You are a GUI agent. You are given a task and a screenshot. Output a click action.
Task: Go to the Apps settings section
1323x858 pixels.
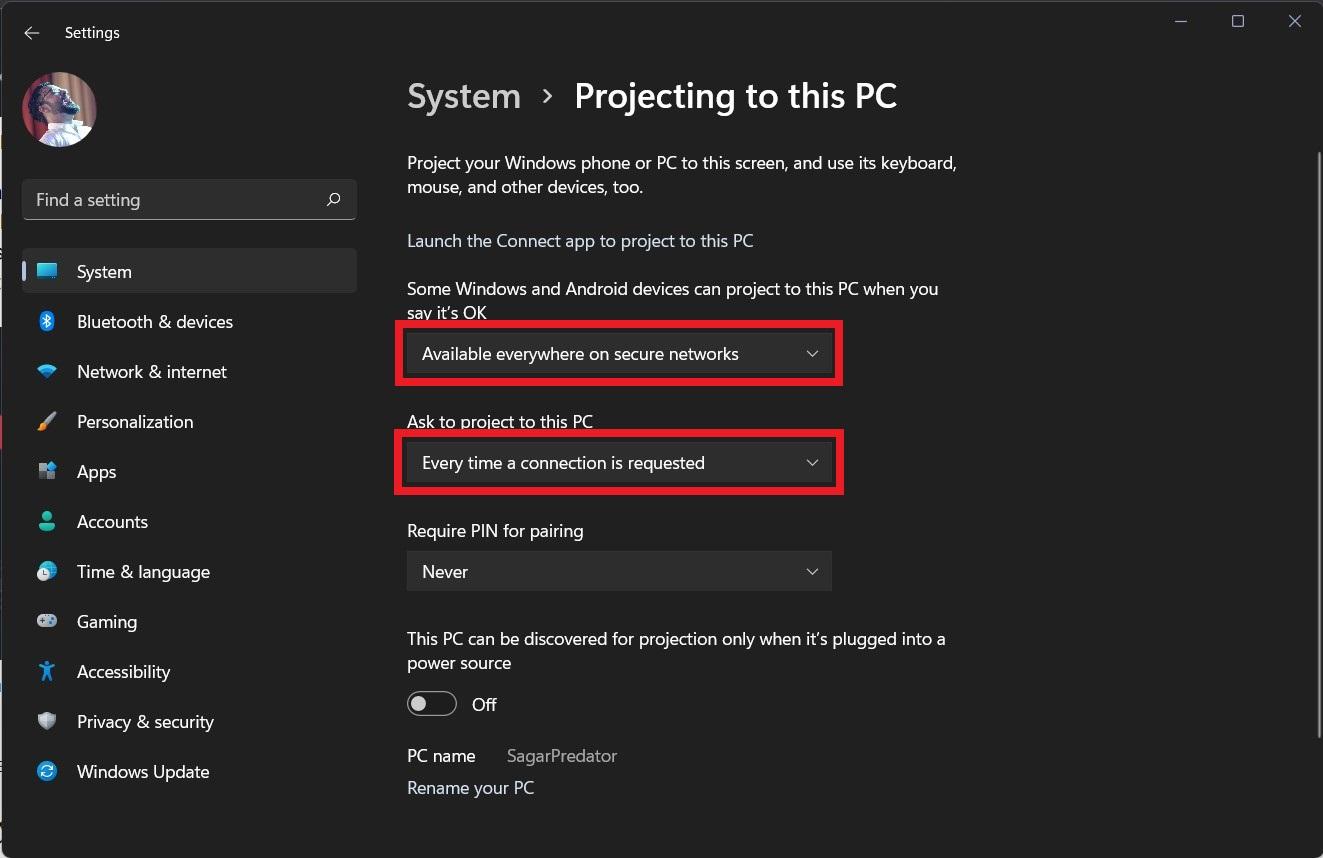pos(97,472)
